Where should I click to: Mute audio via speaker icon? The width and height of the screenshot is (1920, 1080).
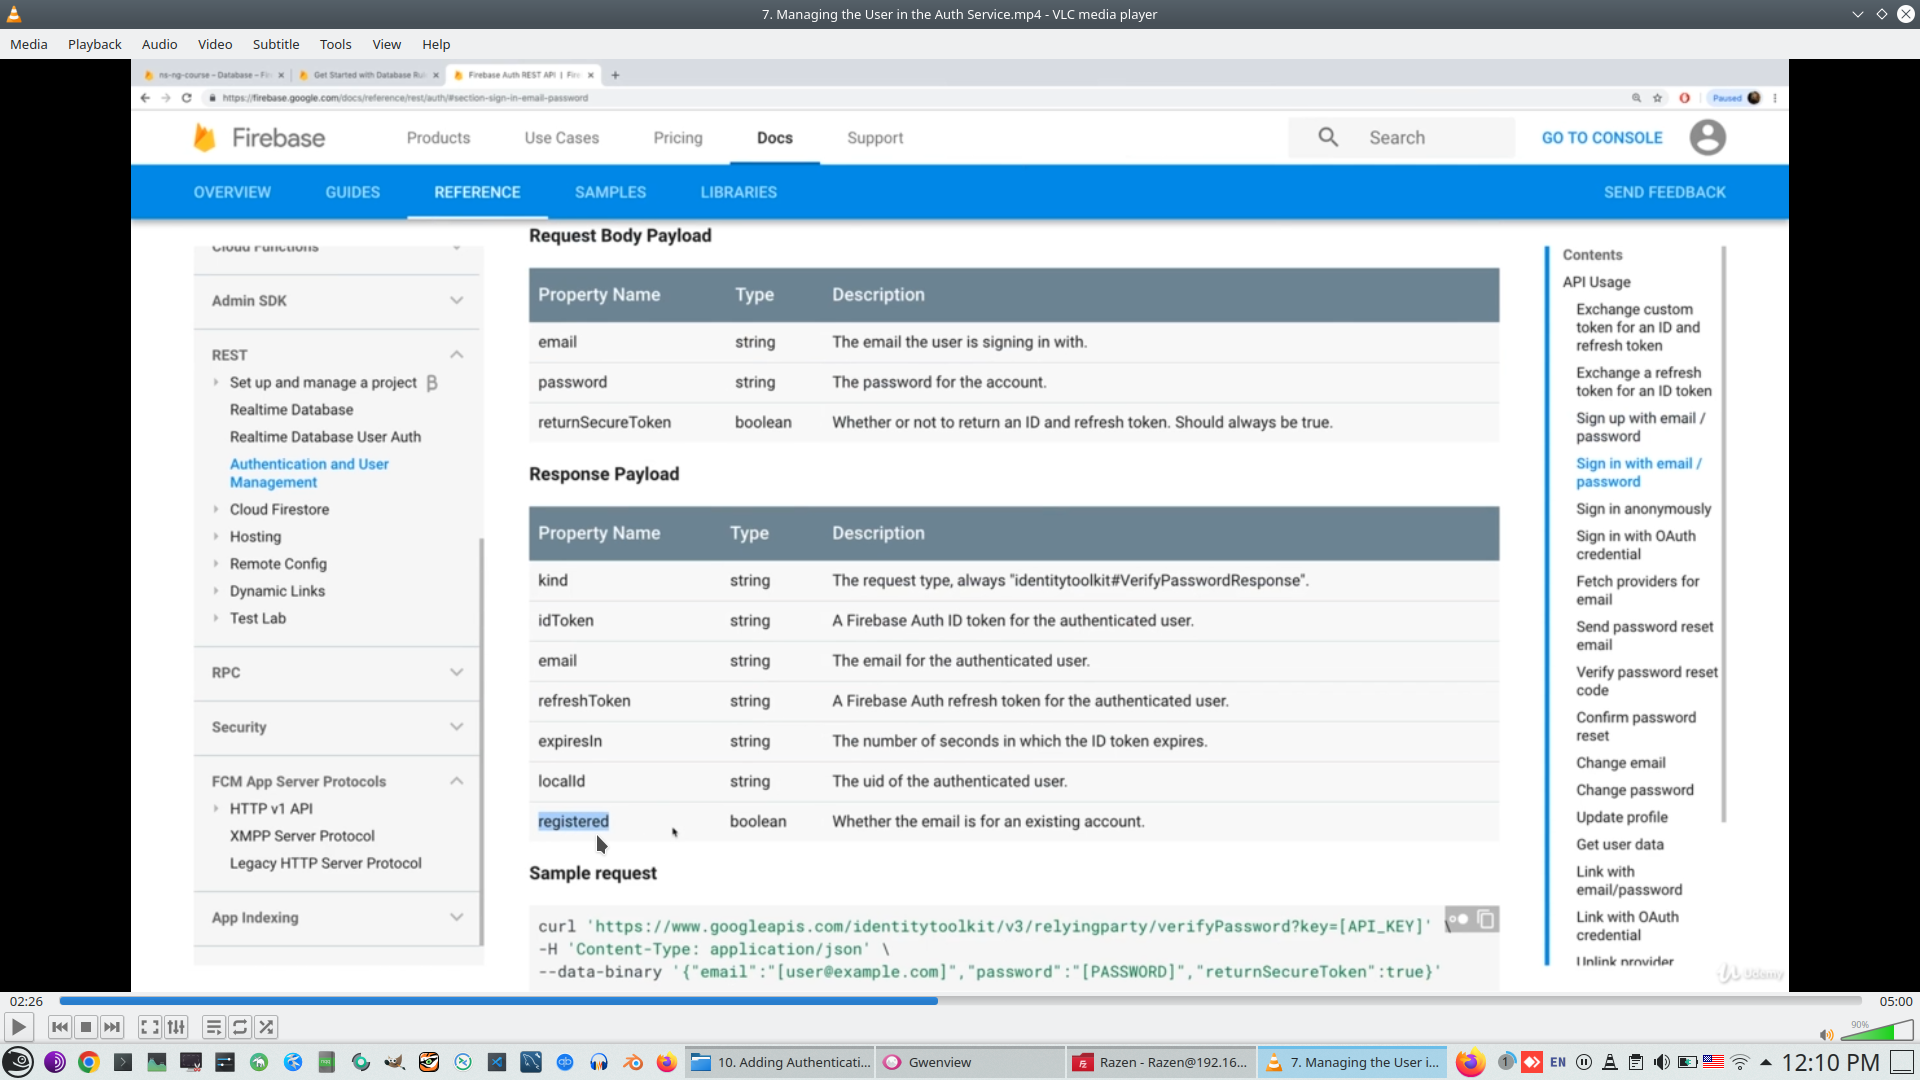[x=1826, y=1035]
